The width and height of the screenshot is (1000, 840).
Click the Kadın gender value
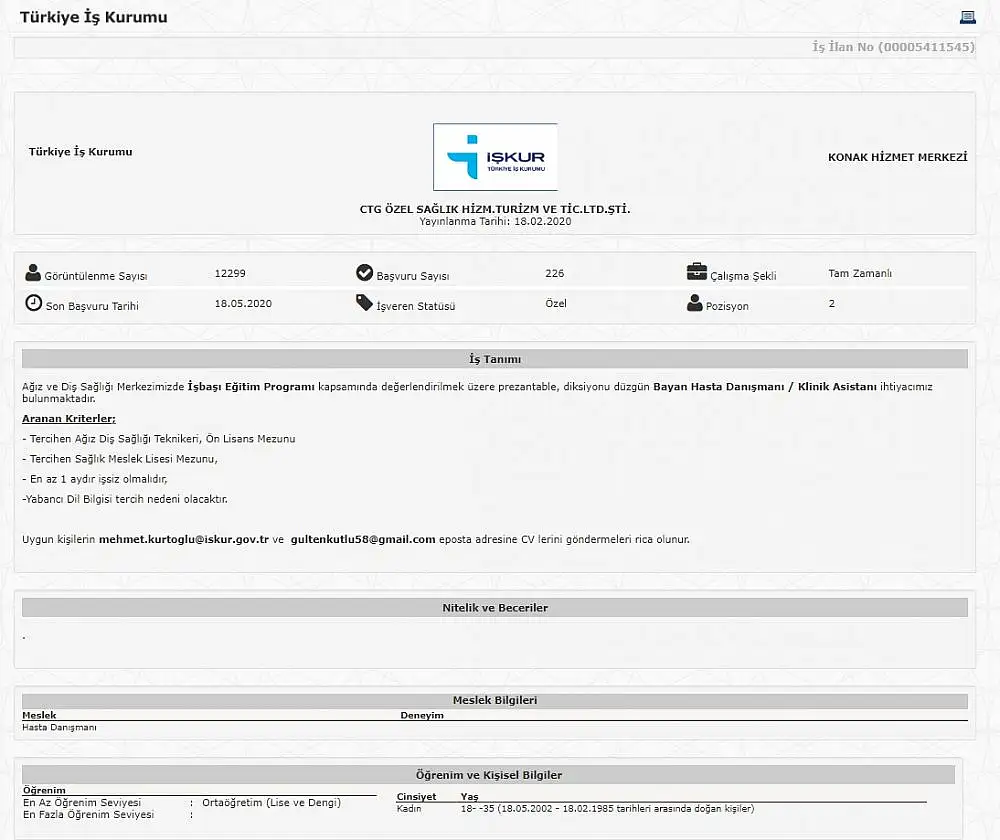click(409, 809)
